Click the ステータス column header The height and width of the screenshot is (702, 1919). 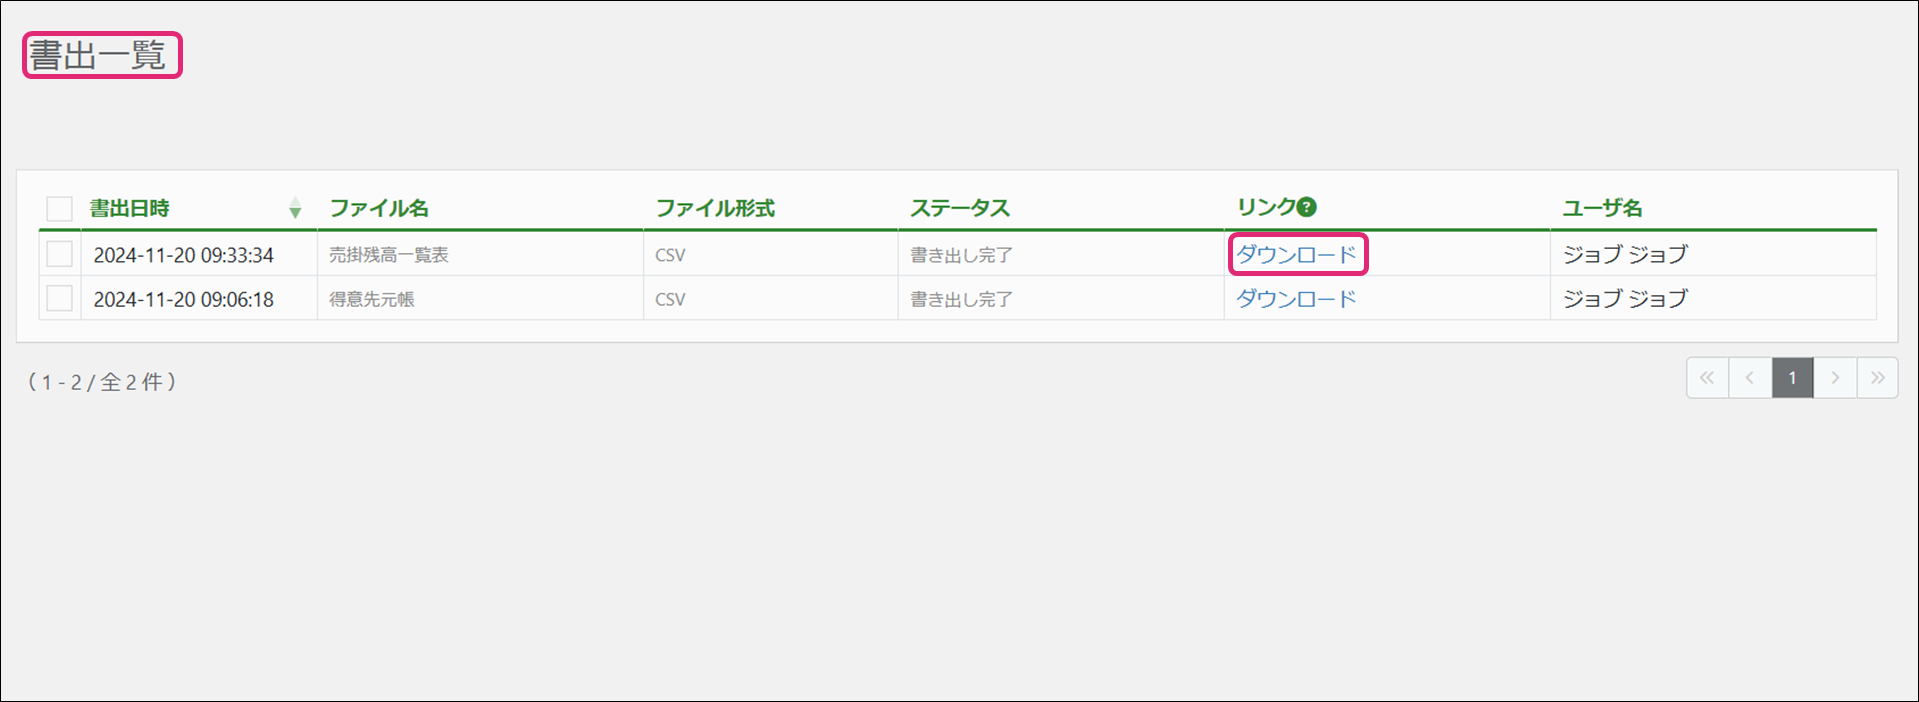(x=960, y=208)
